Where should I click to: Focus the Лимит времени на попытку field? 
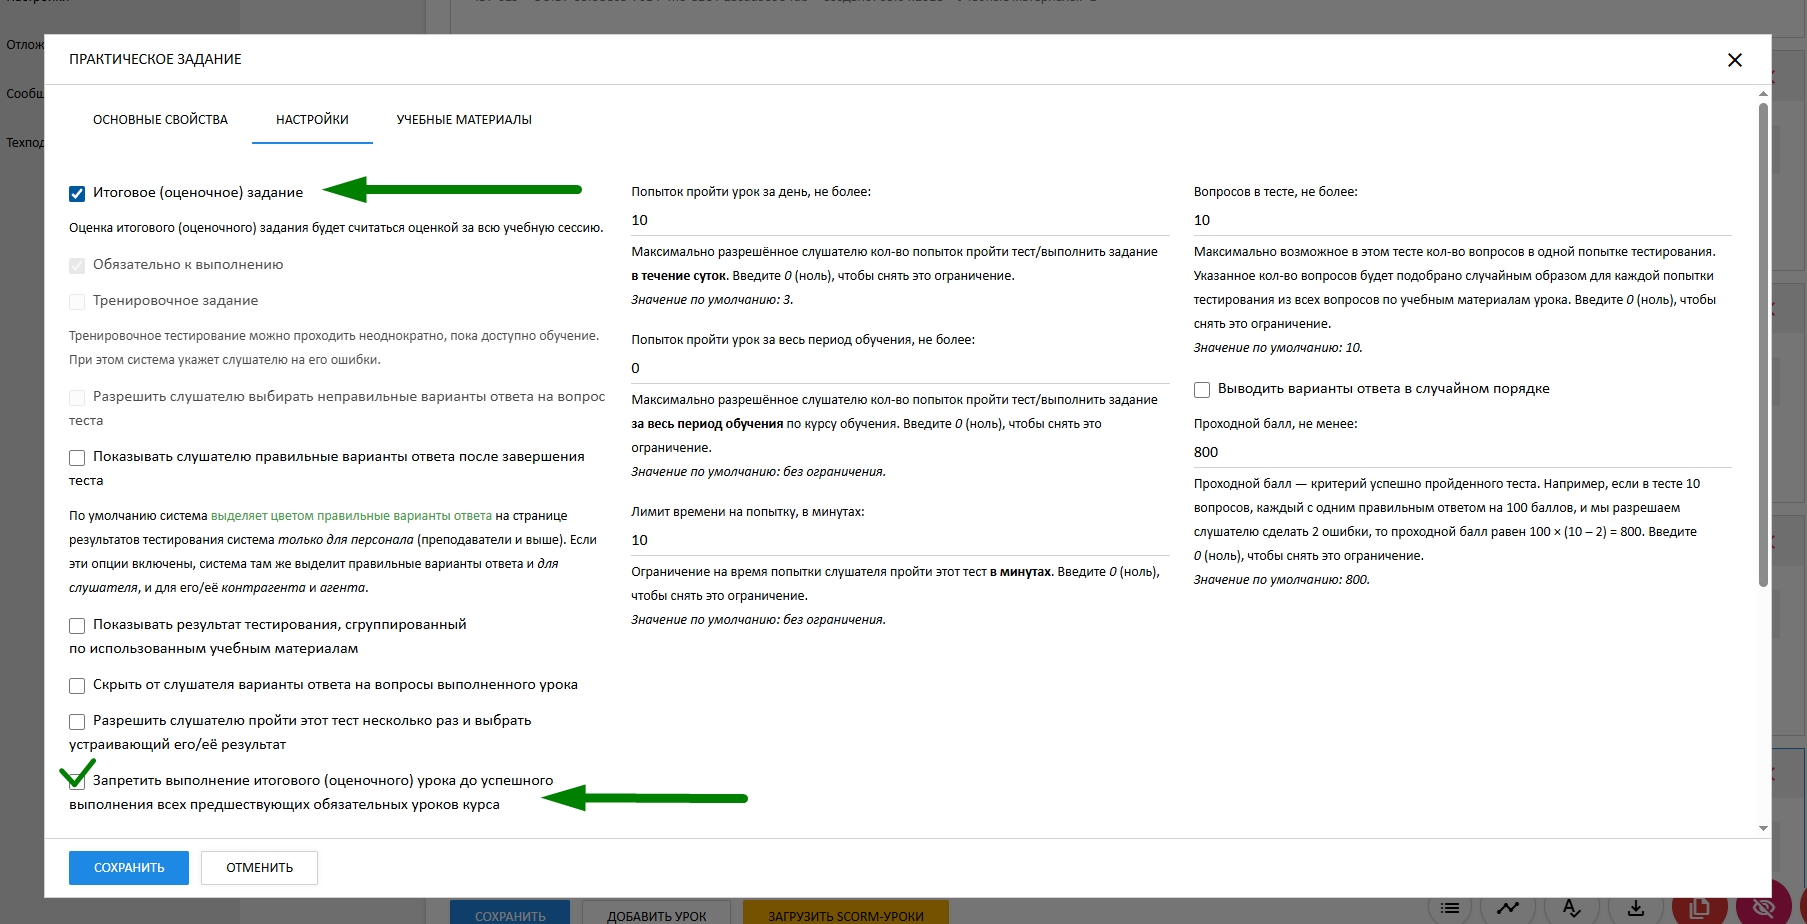click(x=898, y=540)
